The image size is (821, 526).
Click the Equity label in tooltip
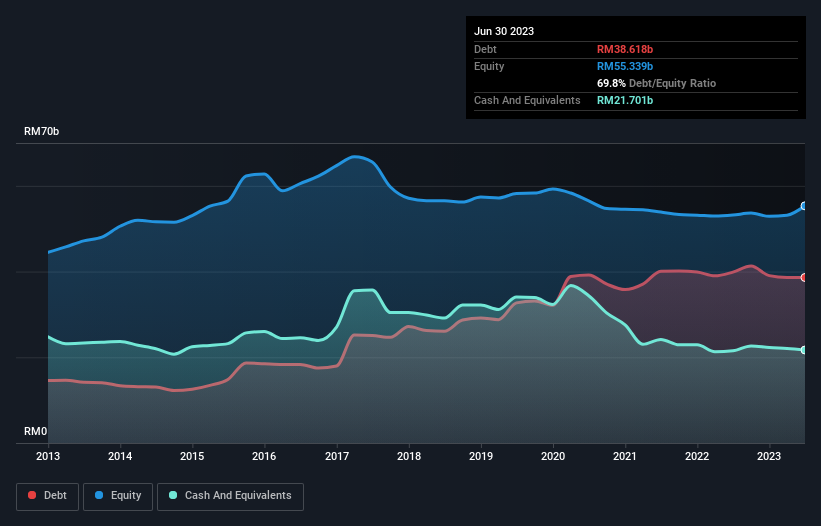489,66
